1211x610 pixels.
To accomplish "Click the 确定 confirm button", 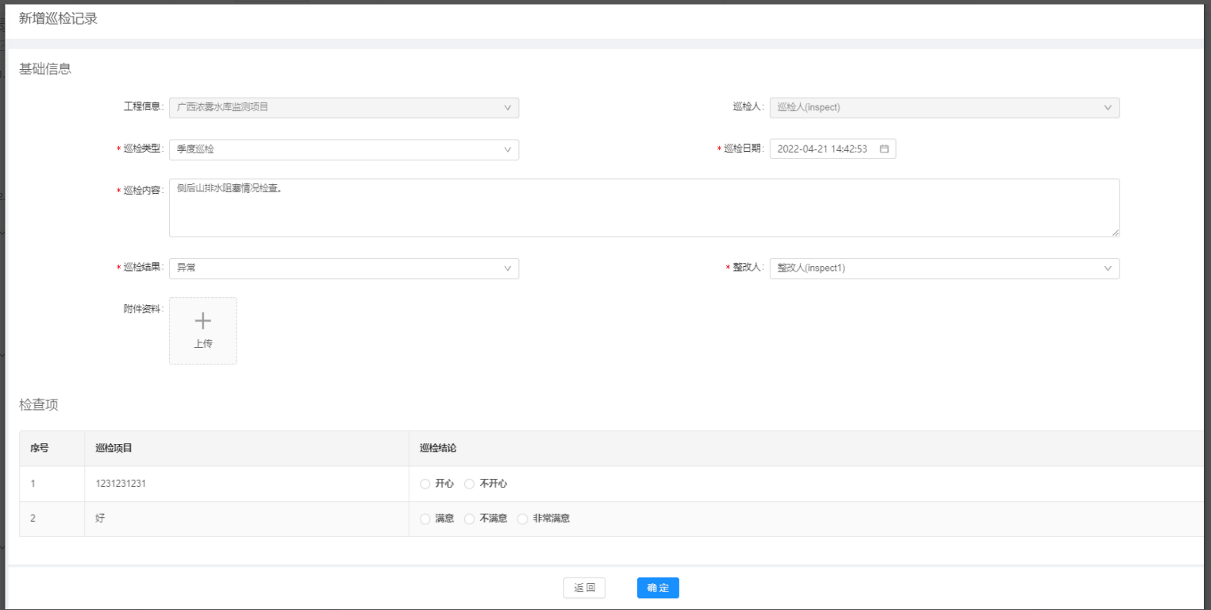I will 657,588.
